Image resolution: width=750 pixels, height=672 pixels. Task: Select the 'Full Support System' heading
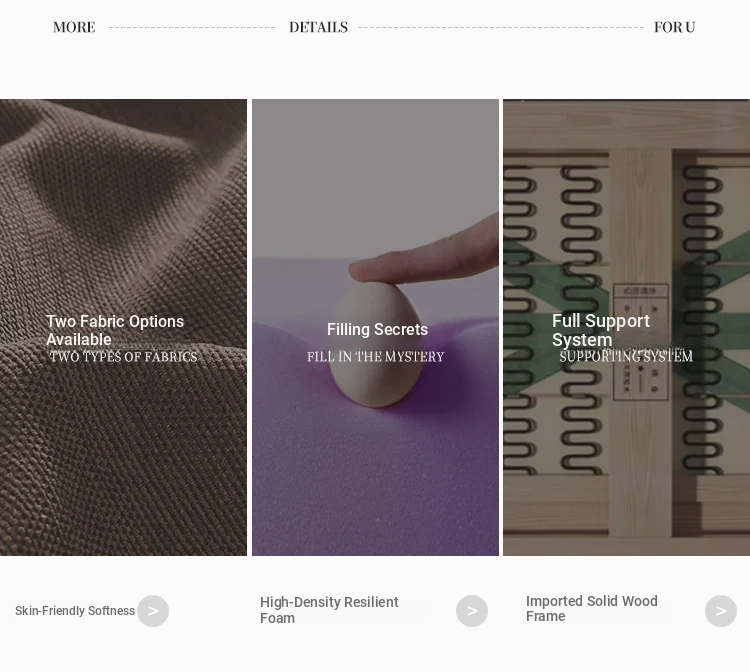[x=601, y=330]
